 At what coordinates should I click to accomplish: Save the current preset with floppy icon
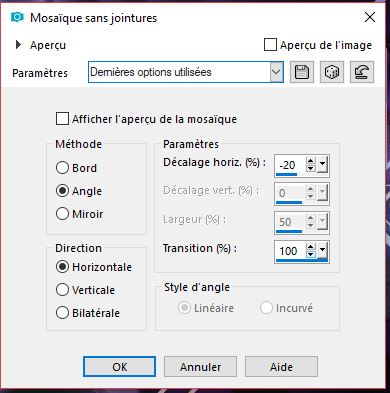[x=302, y=72]
